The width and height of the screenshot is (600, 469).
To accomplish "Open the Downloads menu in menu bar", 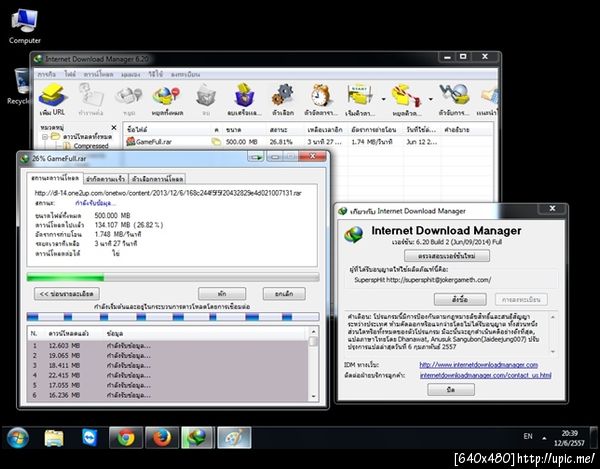I will (x=98, y=74).
